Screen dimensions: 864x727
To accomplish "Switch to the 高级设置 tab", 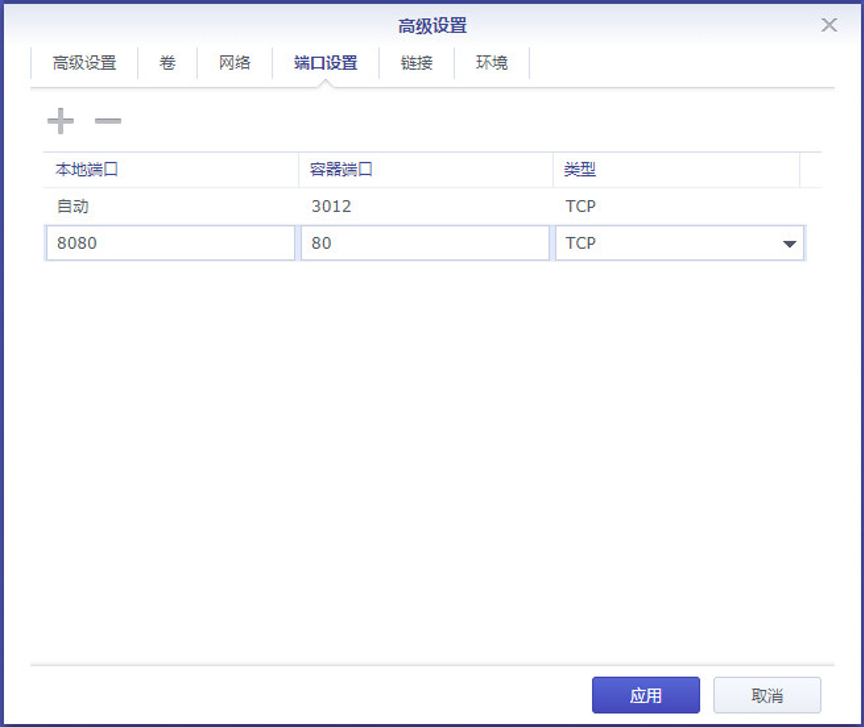I will click(x=85, y=63).
